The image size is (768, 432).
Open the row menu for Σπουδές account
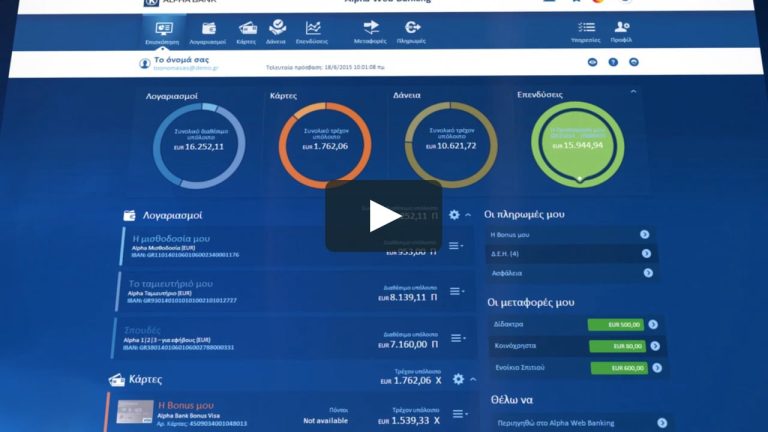click(458, 338)
